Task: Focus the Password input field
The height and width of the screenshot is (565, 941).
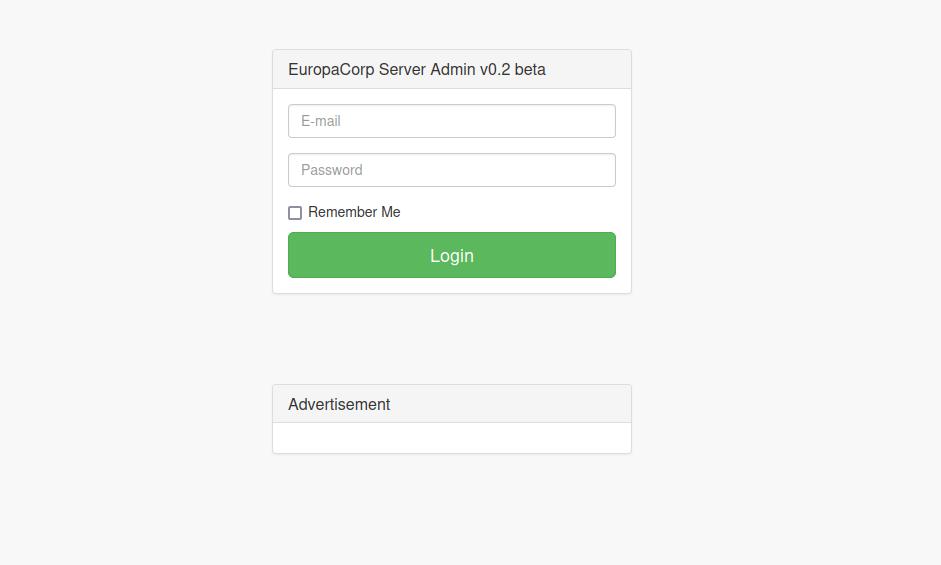Action: pyautogui.click(x=451, y=170)
